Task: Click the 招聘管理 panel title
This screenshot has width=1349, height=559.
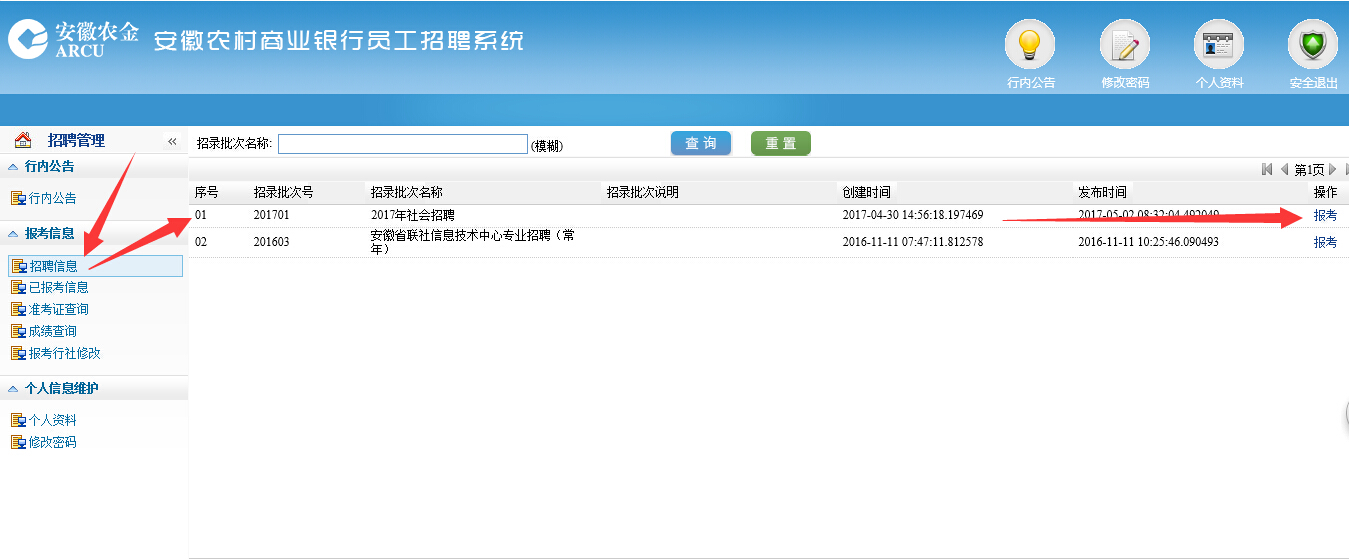Action: pos(76,141)
